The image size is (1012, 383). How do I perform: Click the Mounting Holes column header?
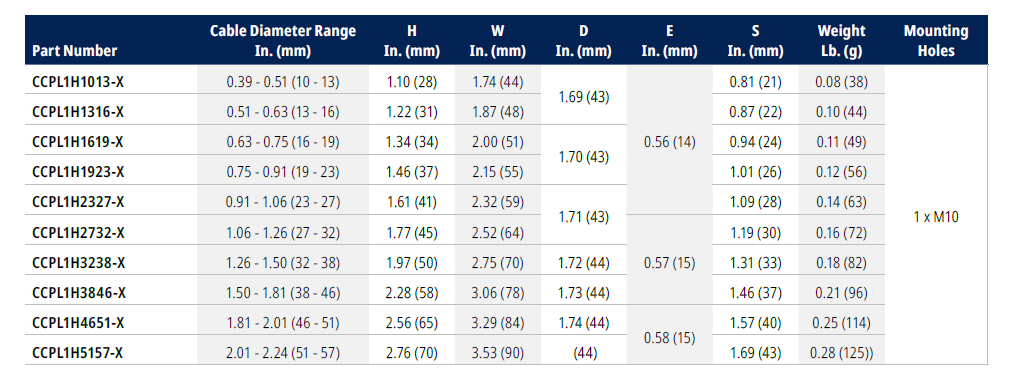click(936, 41)
